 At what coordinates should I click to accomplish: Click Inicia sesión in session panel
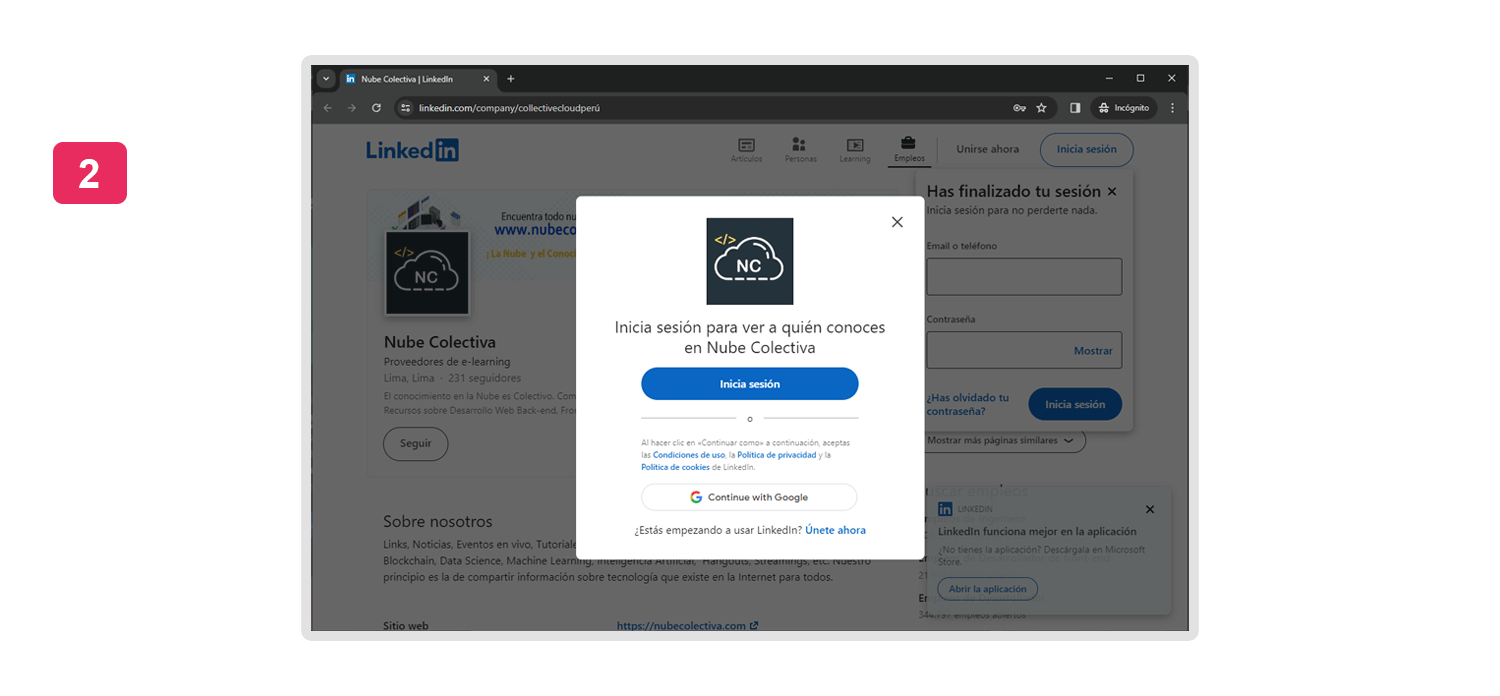click(1075, 404)
